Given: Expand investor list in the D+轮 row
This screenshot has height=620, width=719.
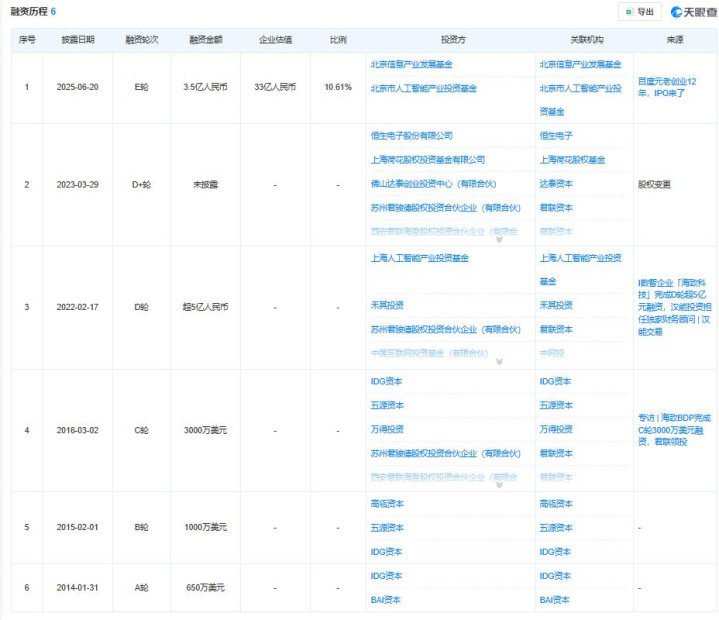Looking at the screenshot, I should point(498,239).
